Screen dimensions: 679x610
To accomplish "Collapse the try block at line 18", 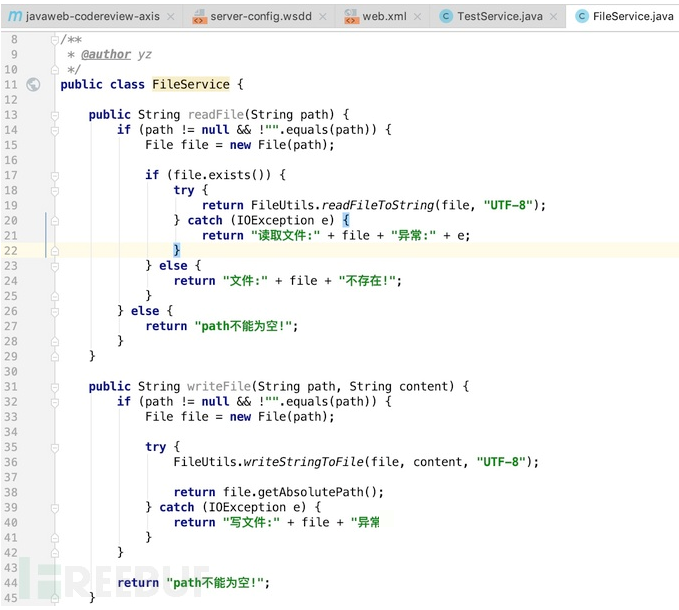I will 55,191.
